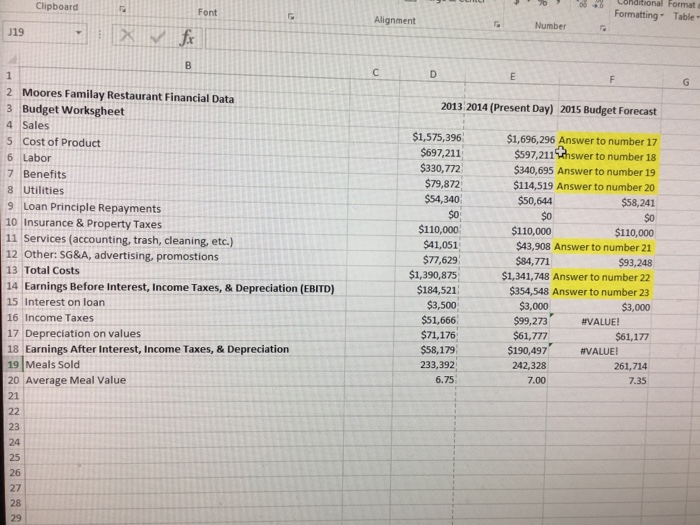Click 'Services (accounting, trash, cleaning, etc.)' cell

tap(129, 240)
